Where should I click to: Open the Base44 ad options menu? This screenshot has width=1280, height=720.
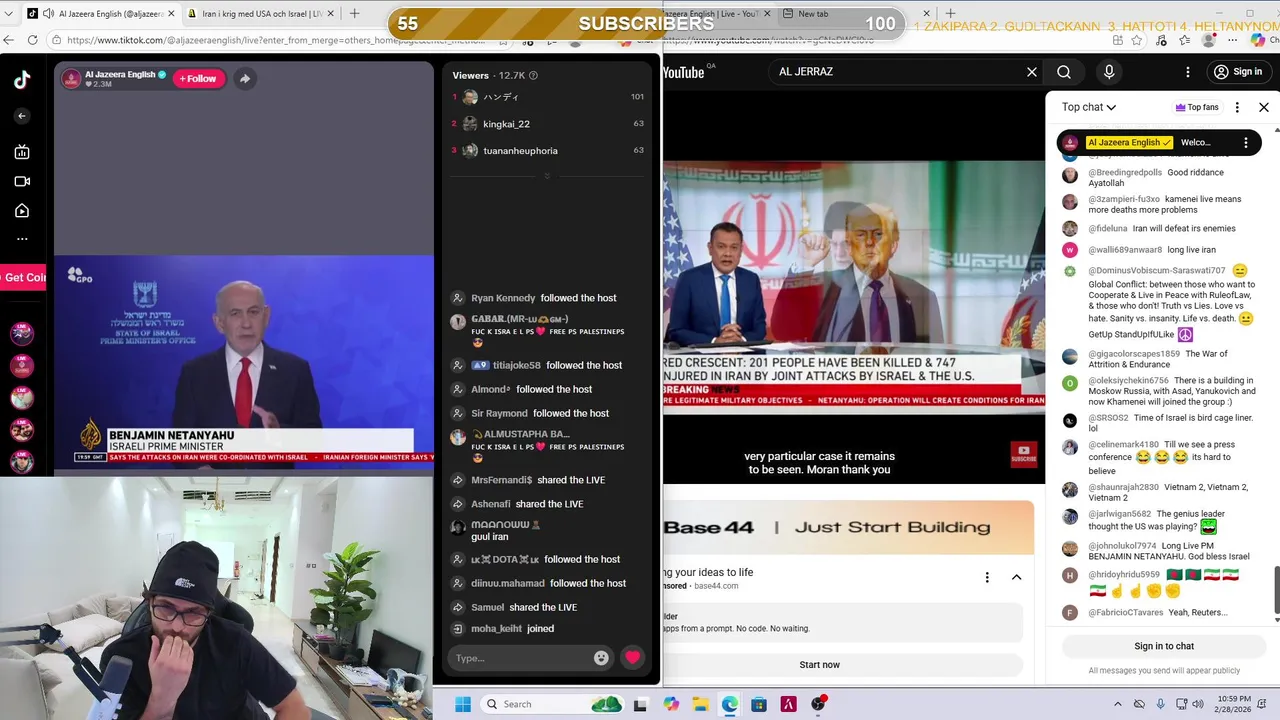(x=987, y=577)
